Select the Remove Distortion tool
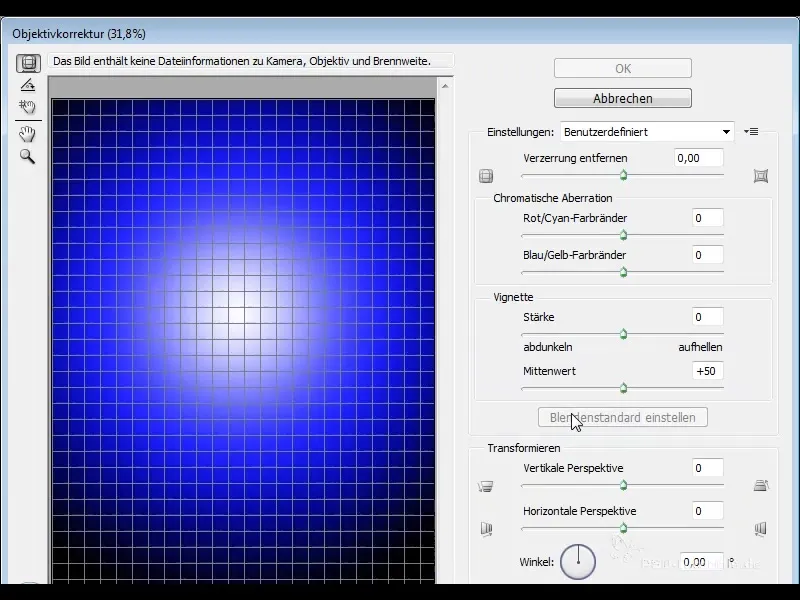 click(28, 63)
